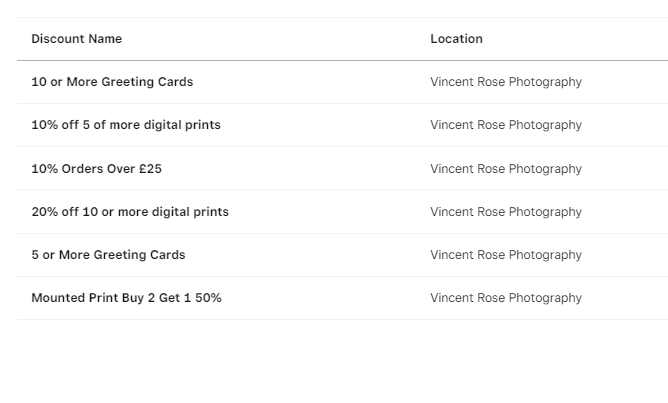Screen dimensions: 668x403
Task: Open the 5 or More Greeting Cards discount
Action: 108,255
